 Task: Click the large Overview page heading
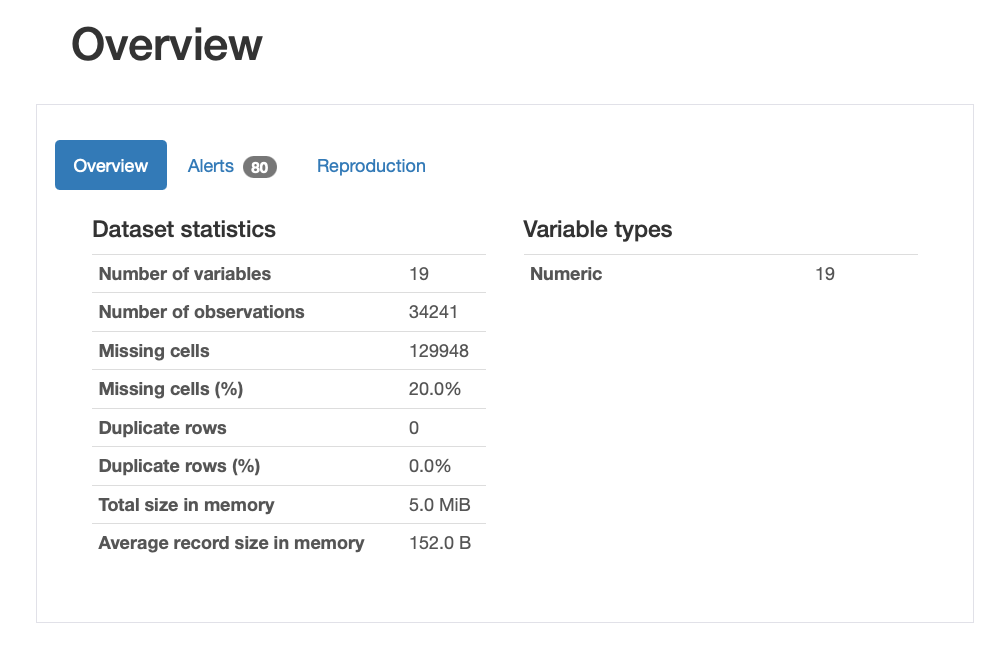coord(167,45)
